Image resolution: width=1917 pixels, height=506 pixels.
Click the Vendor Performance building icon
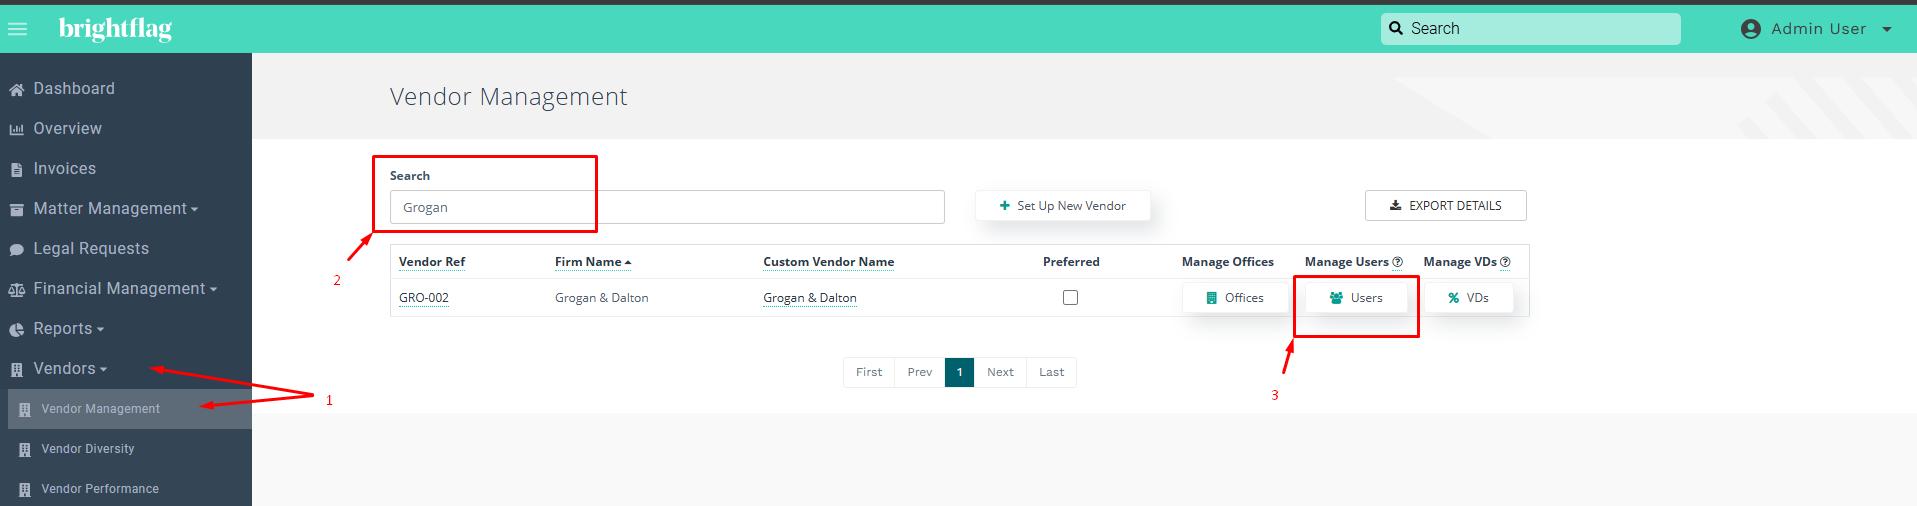[x=24, y=490]
